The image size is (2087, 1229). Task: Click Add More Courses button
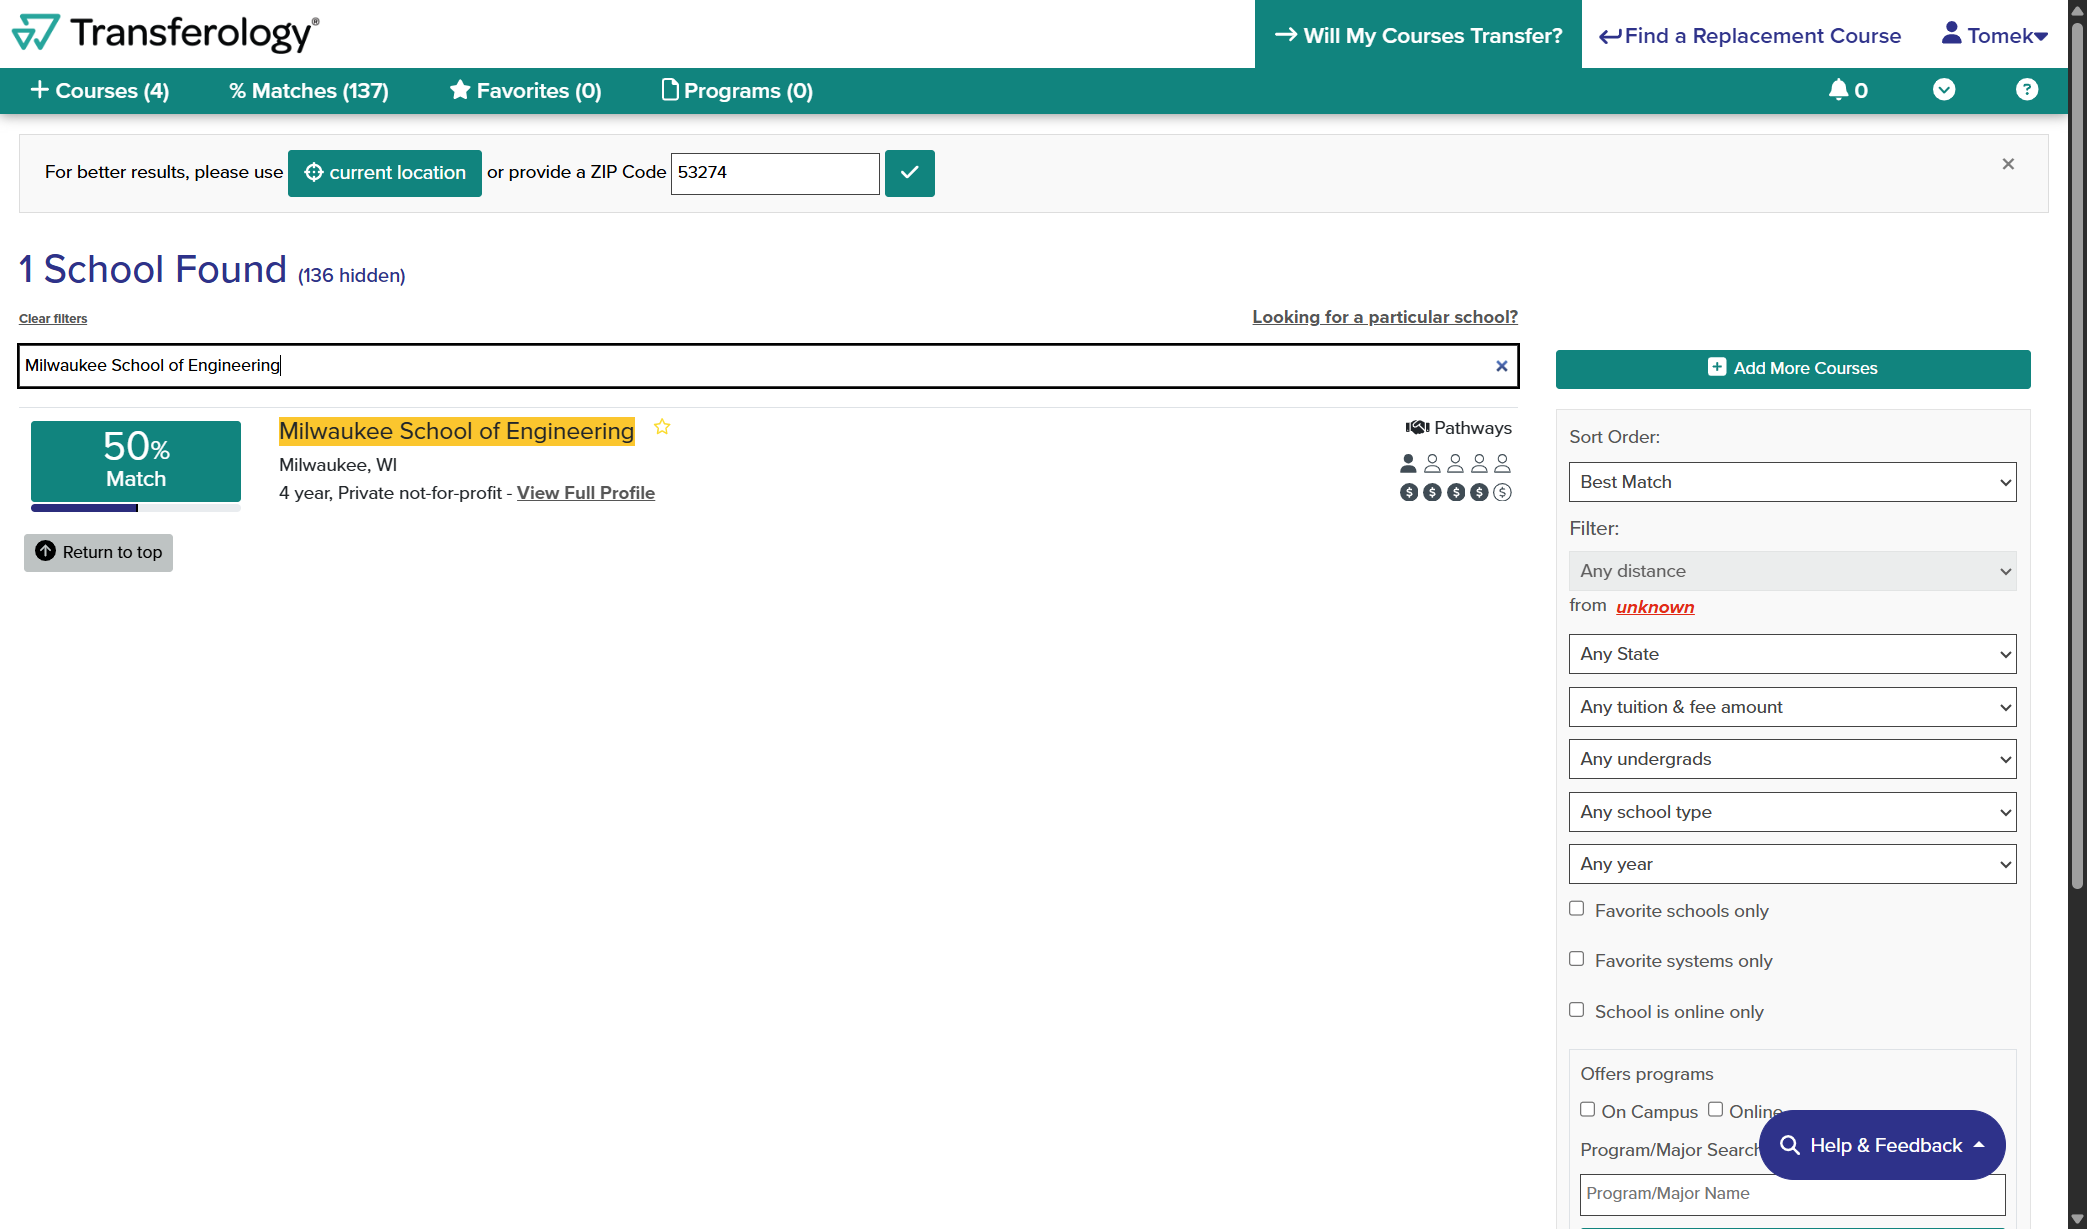tap(1793, 369)
